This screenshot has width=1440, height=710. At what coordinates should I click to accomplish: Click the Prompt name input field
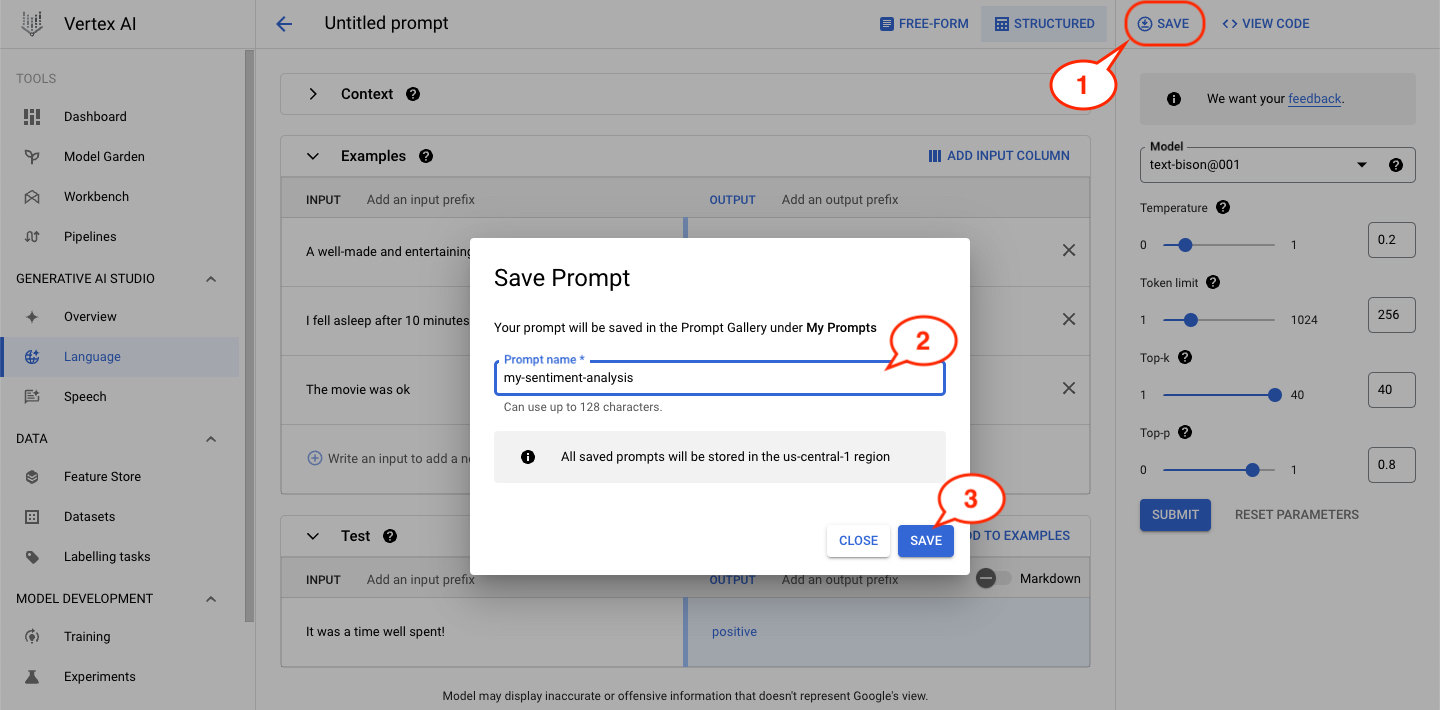point(719,378)
